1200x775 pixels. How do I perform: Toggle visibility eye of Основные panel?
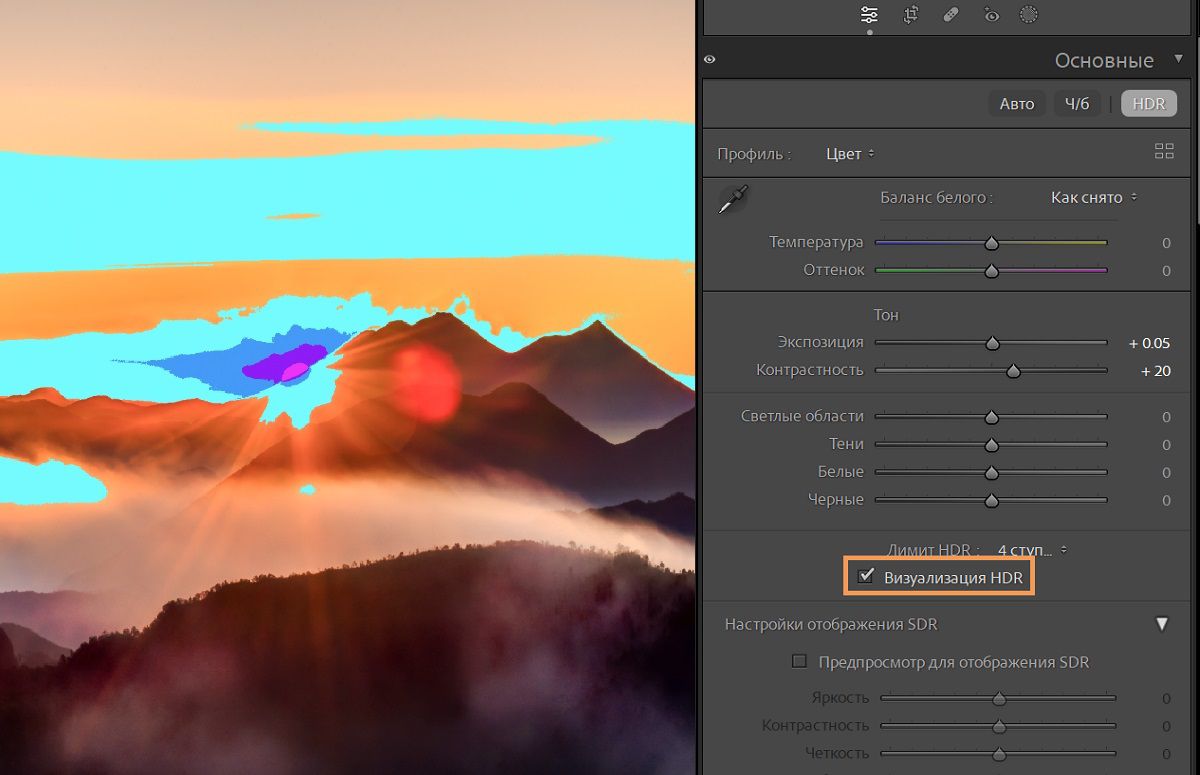pos(710,60)
